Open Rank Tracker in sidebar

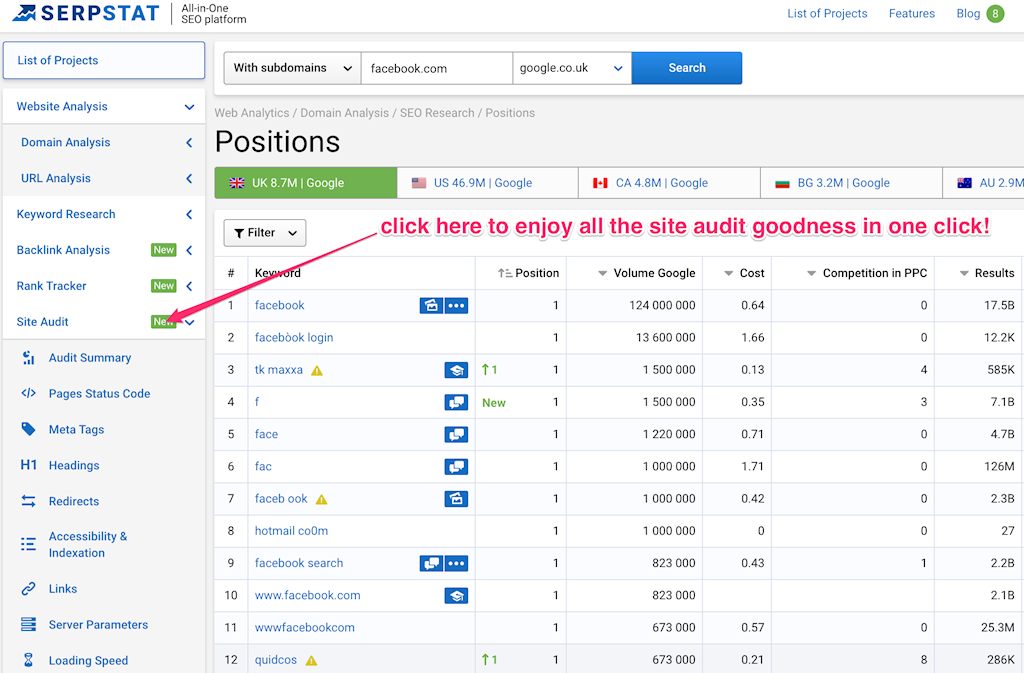pos(52,286)
